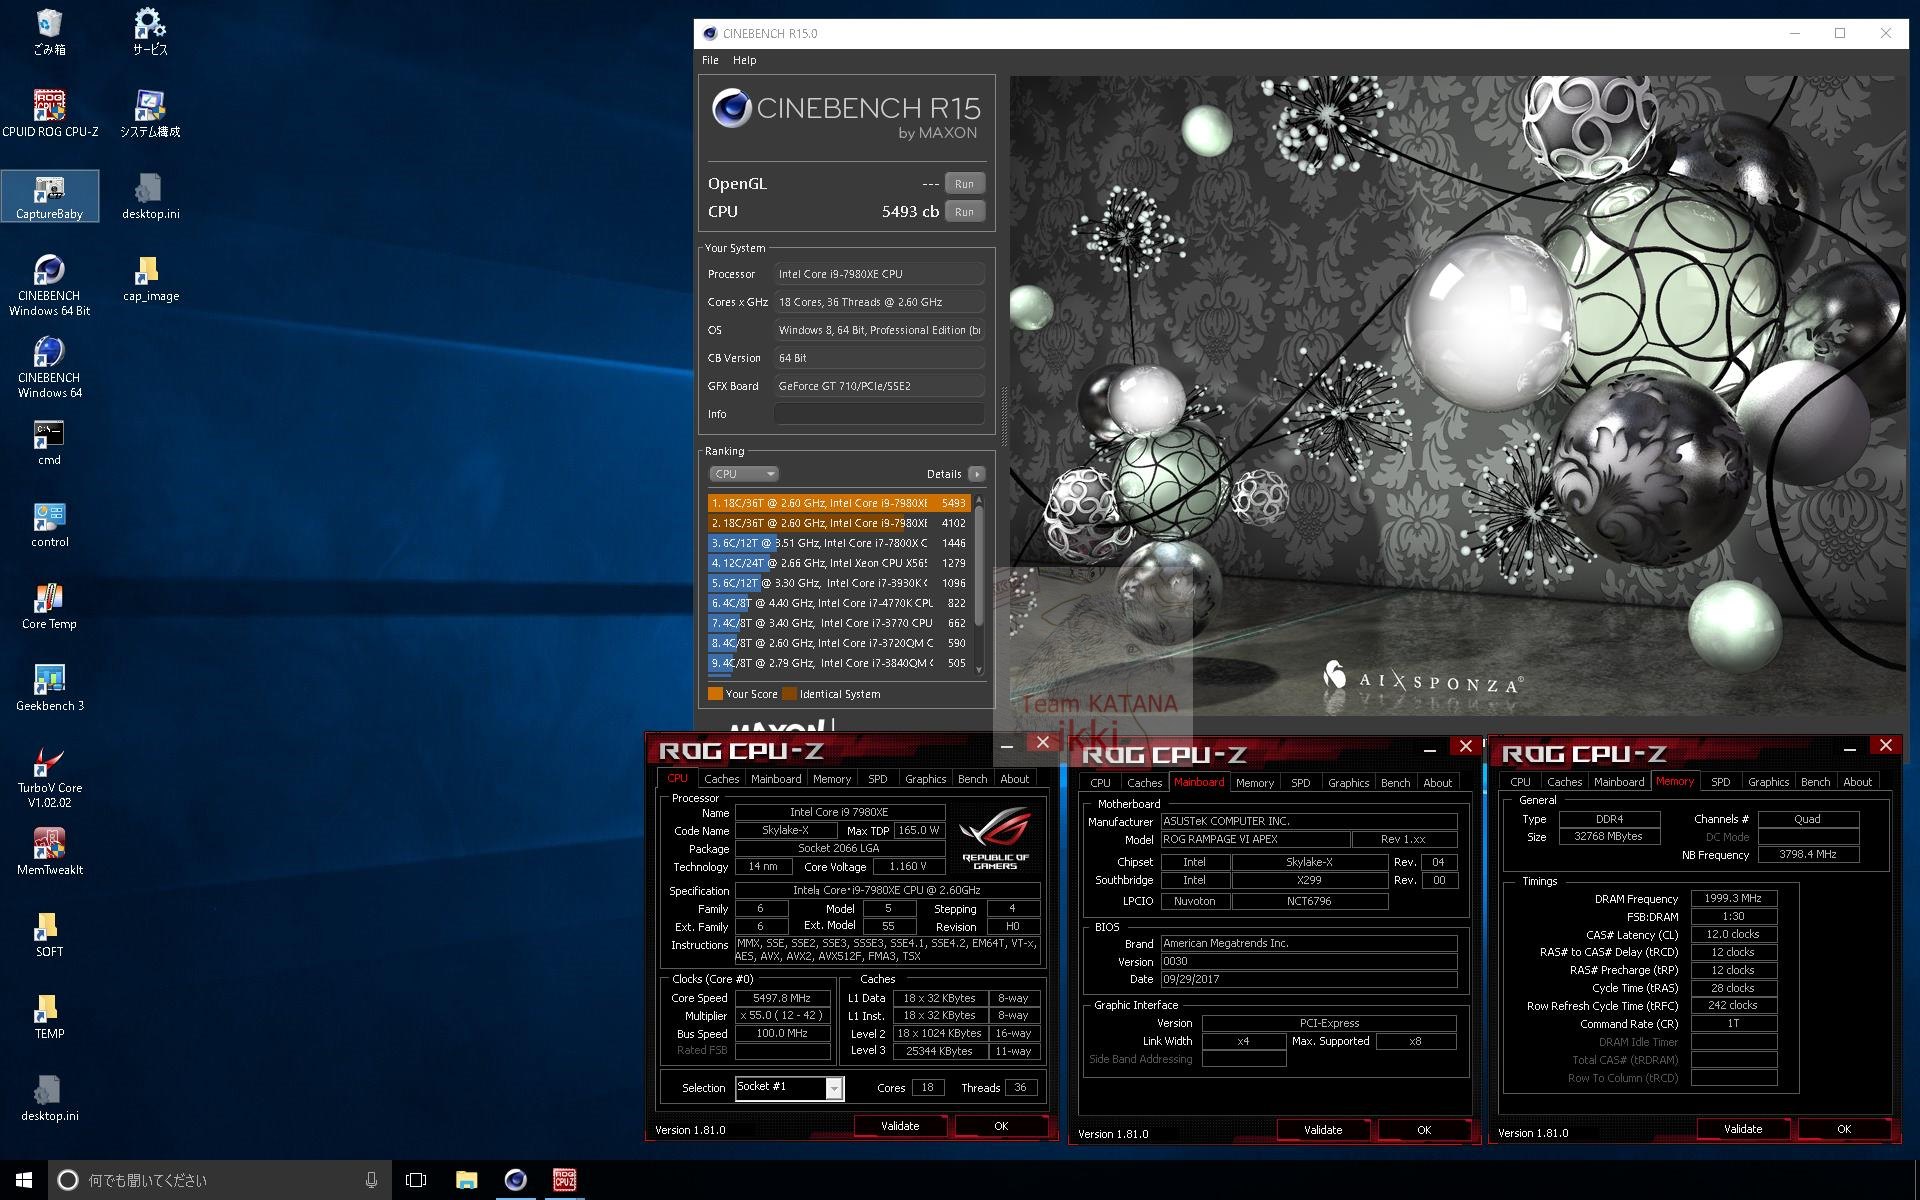Open File Explorer from the taskbar
The image size is (1920, 1200).
(x=466, y=1180)
